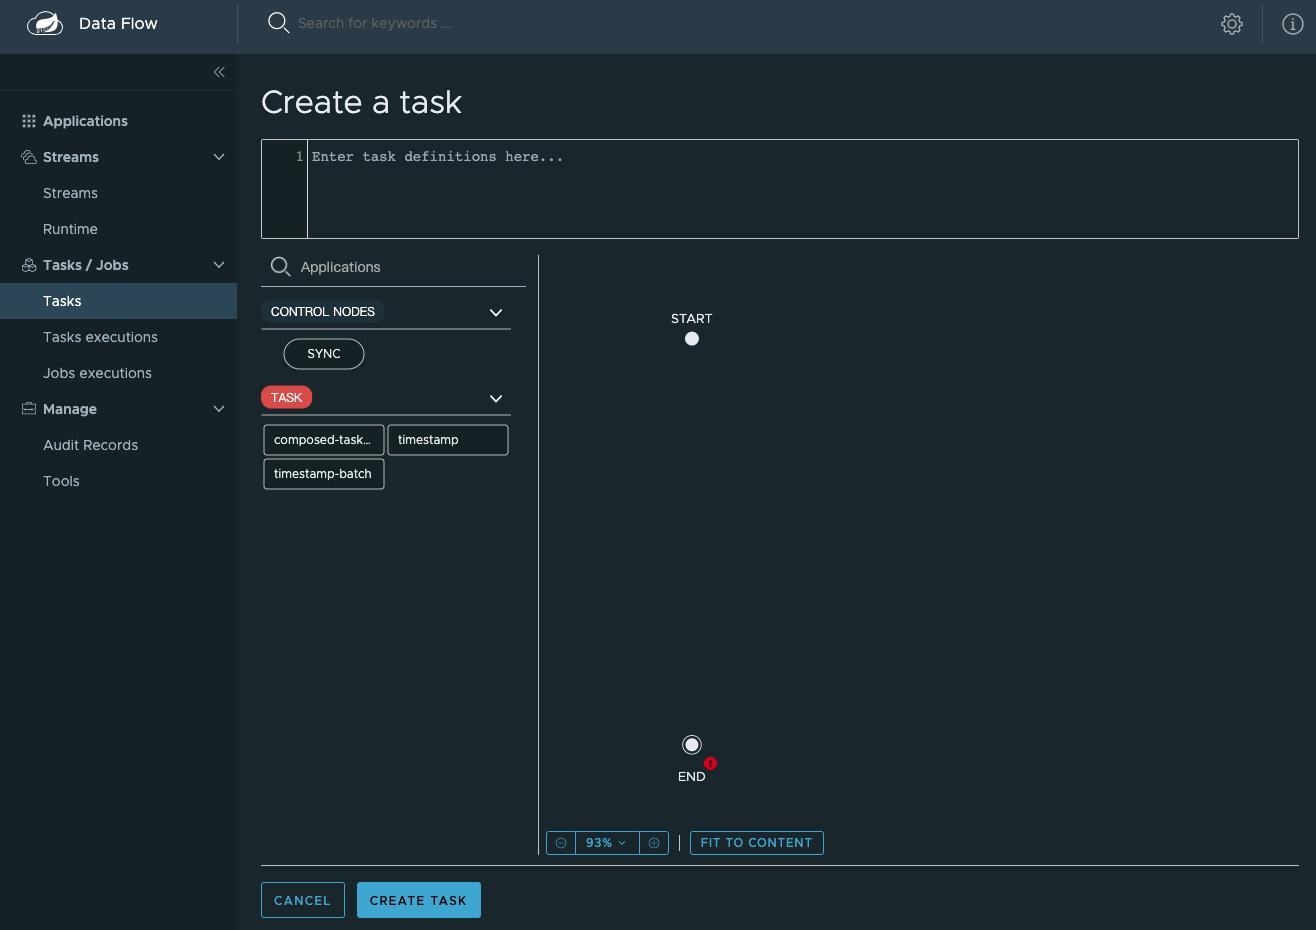This screenshot has width=1316, height=930.
Task: Click the Manage briefcase icon in sidebar
Action: [x=29, y=409]
